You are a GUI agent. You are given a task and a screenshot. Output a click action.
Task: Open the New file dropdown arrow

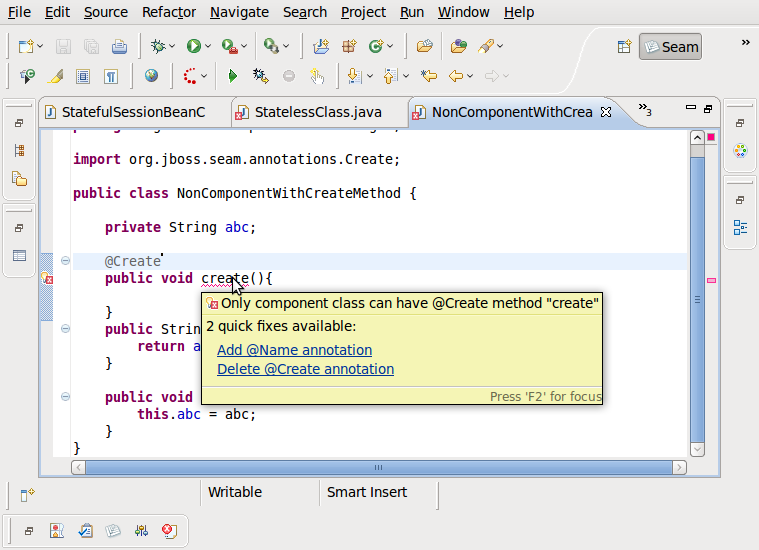click(40, 46)
